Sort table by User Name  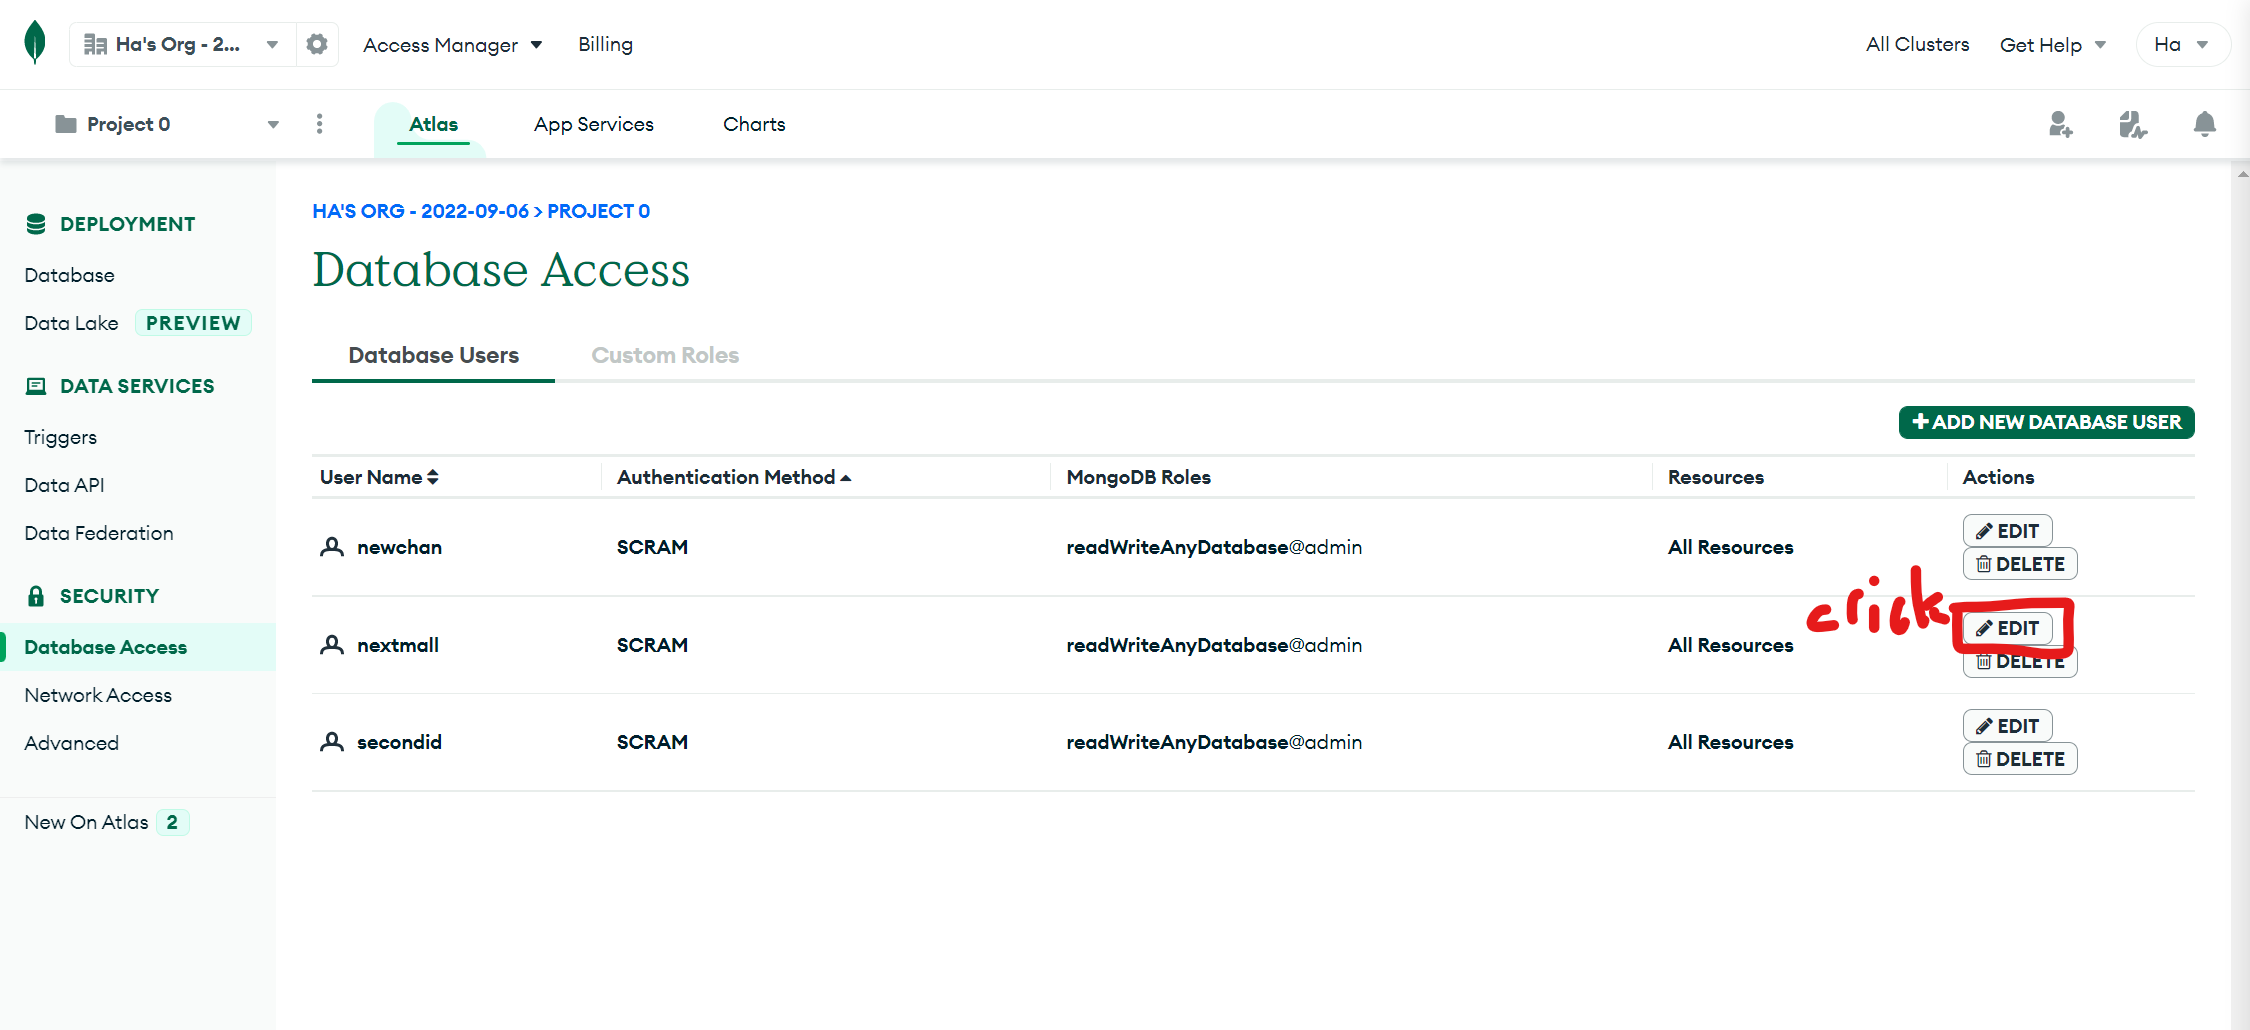pyautogui.click(x=379, y=477)
